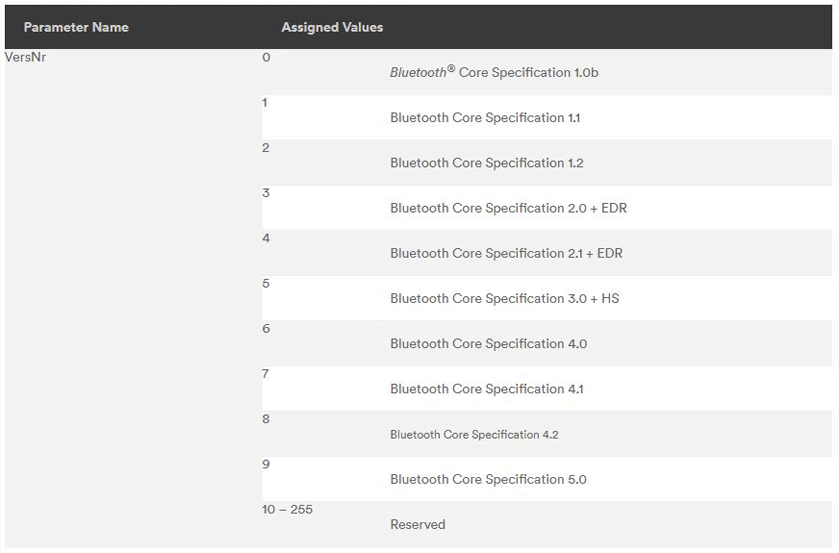
Task: Click the Bluetooth Core Specification 4.0 entry
Action: 488,344
